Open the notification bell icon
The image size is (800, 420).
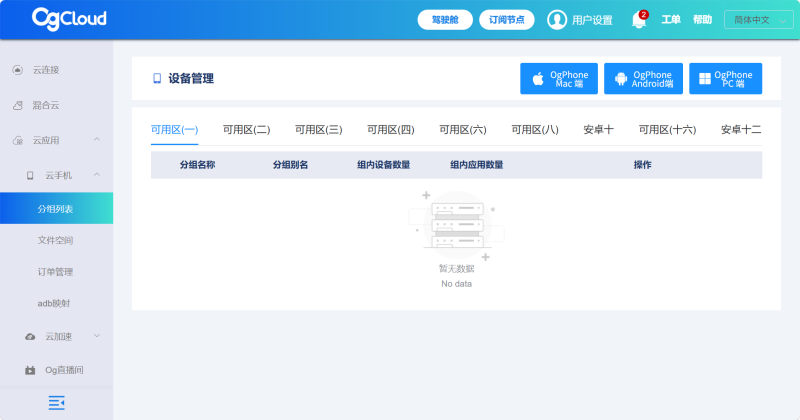pyautogui.click(x=638, y=20)
